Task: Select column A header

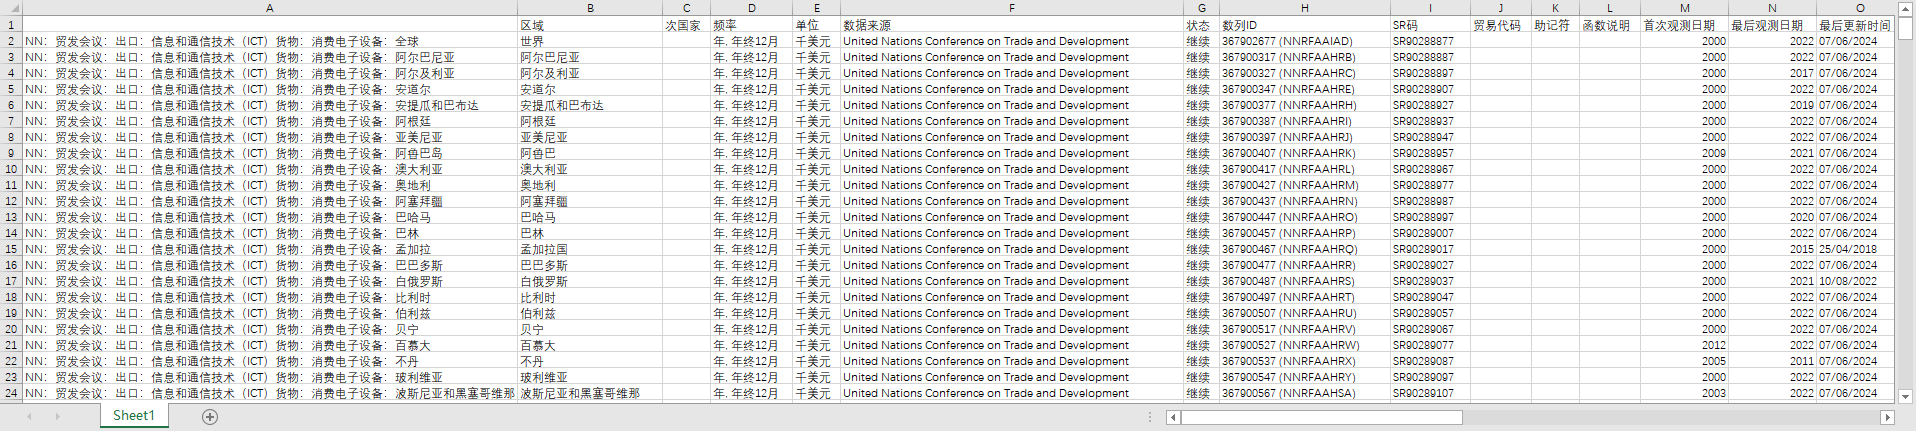Action: point(270,8)
